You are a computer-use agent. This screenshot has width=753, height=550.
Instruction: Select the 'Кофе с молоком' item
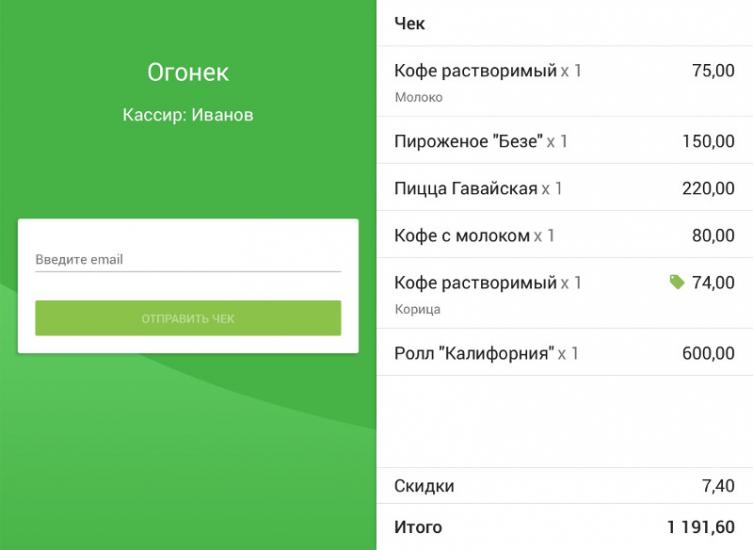click(x=565, y=235)
